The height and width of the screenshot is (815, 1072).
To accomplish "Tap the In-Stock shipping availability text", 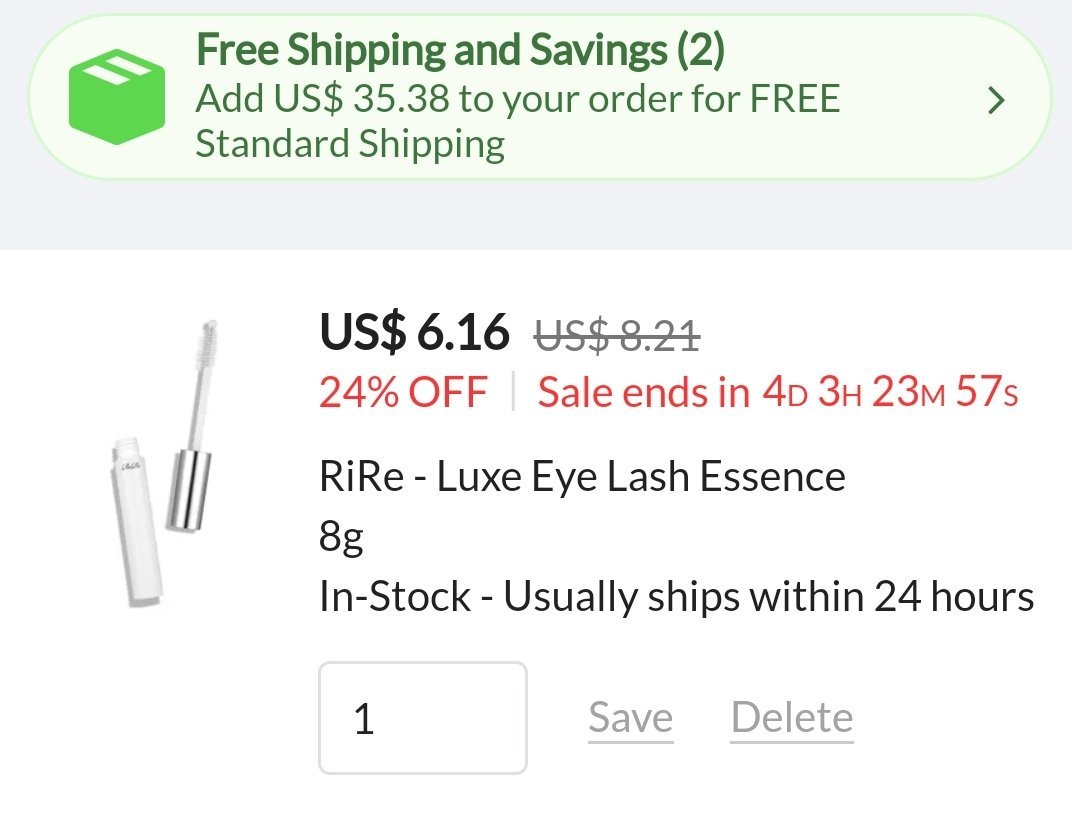I will [x=394, y=597].
